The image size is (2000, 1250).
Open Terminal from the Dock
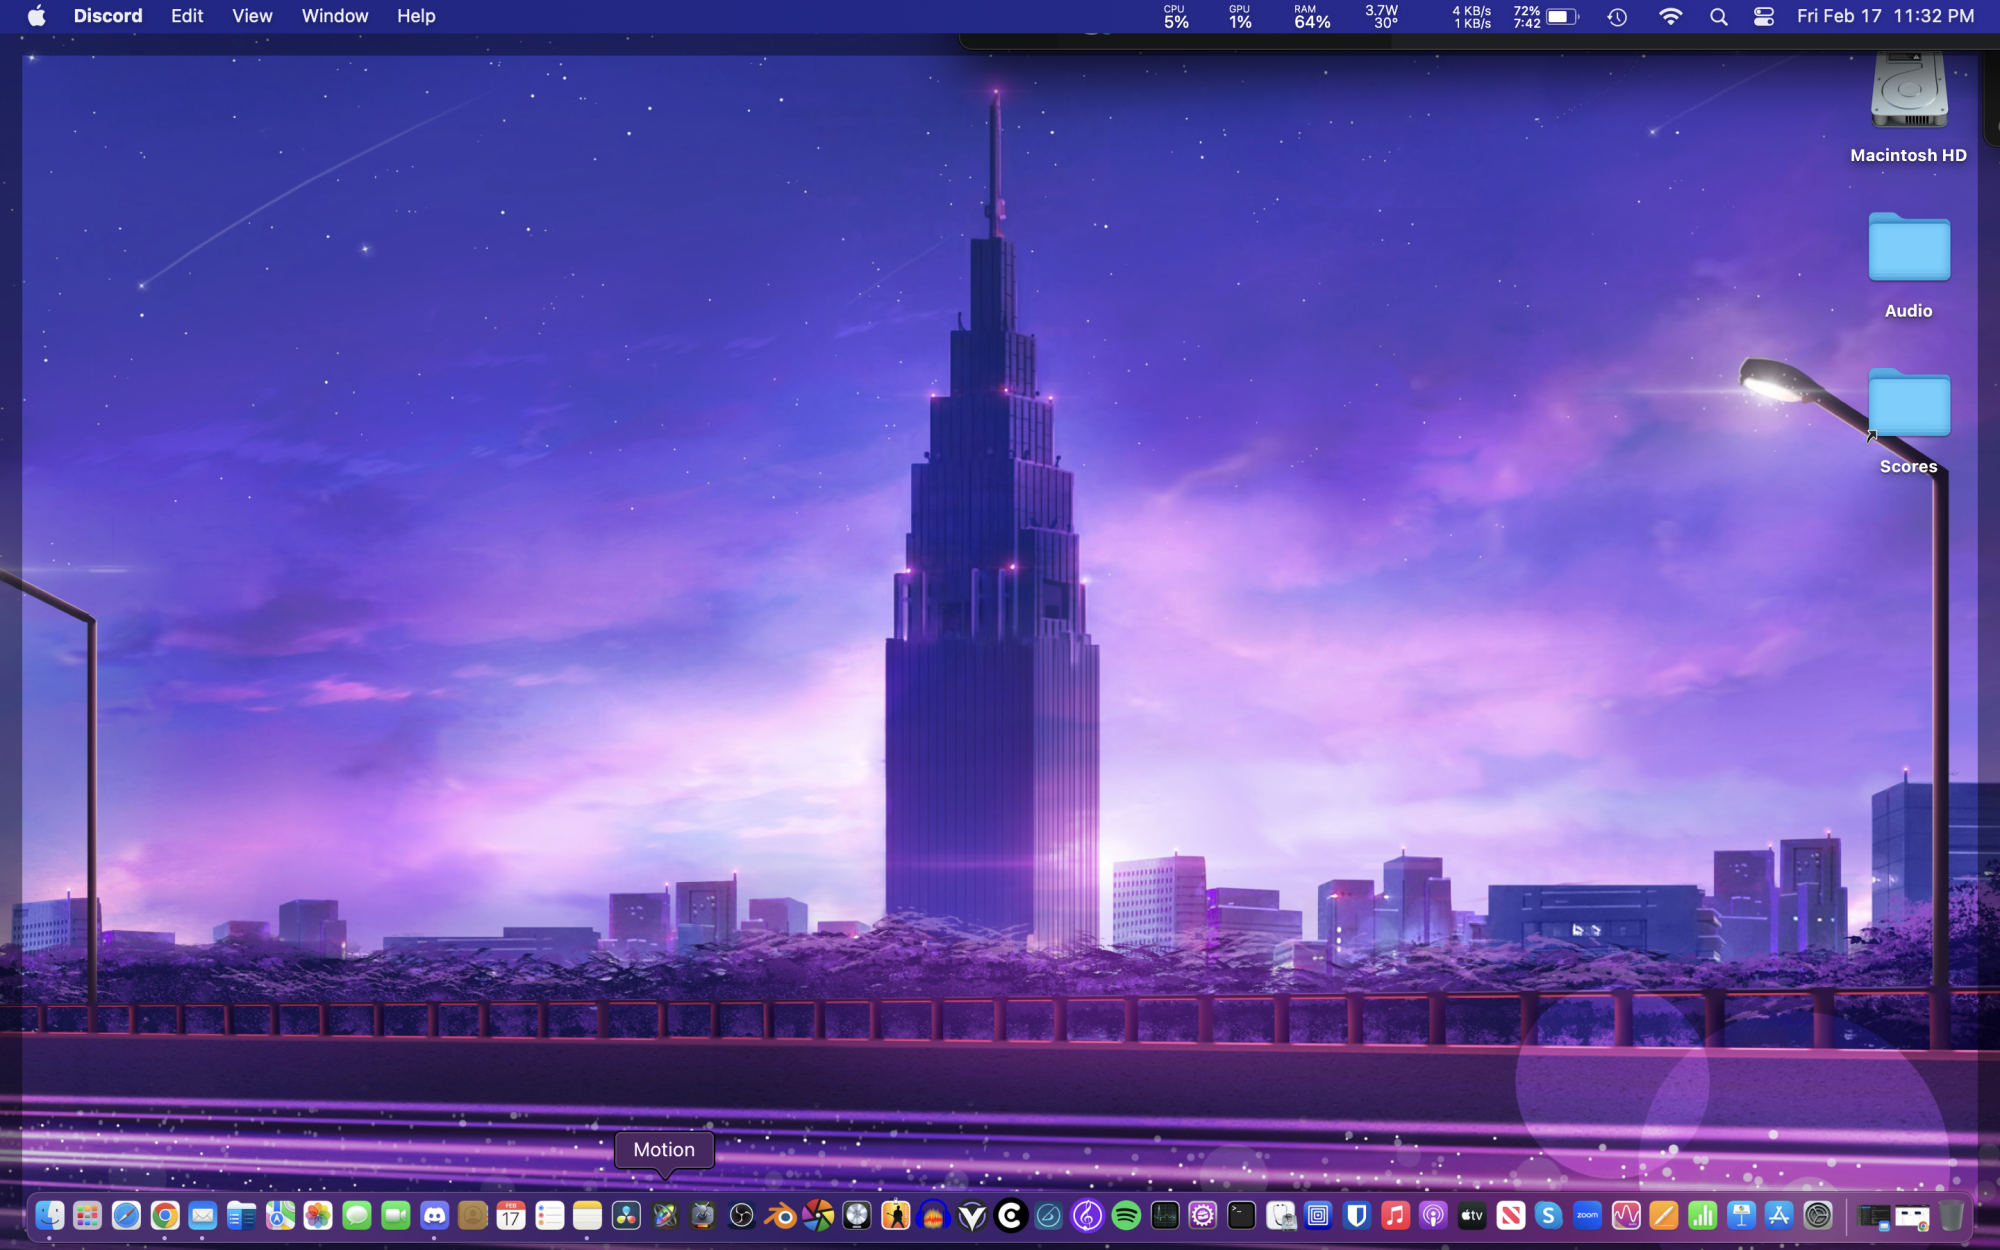[1241, 1215]
